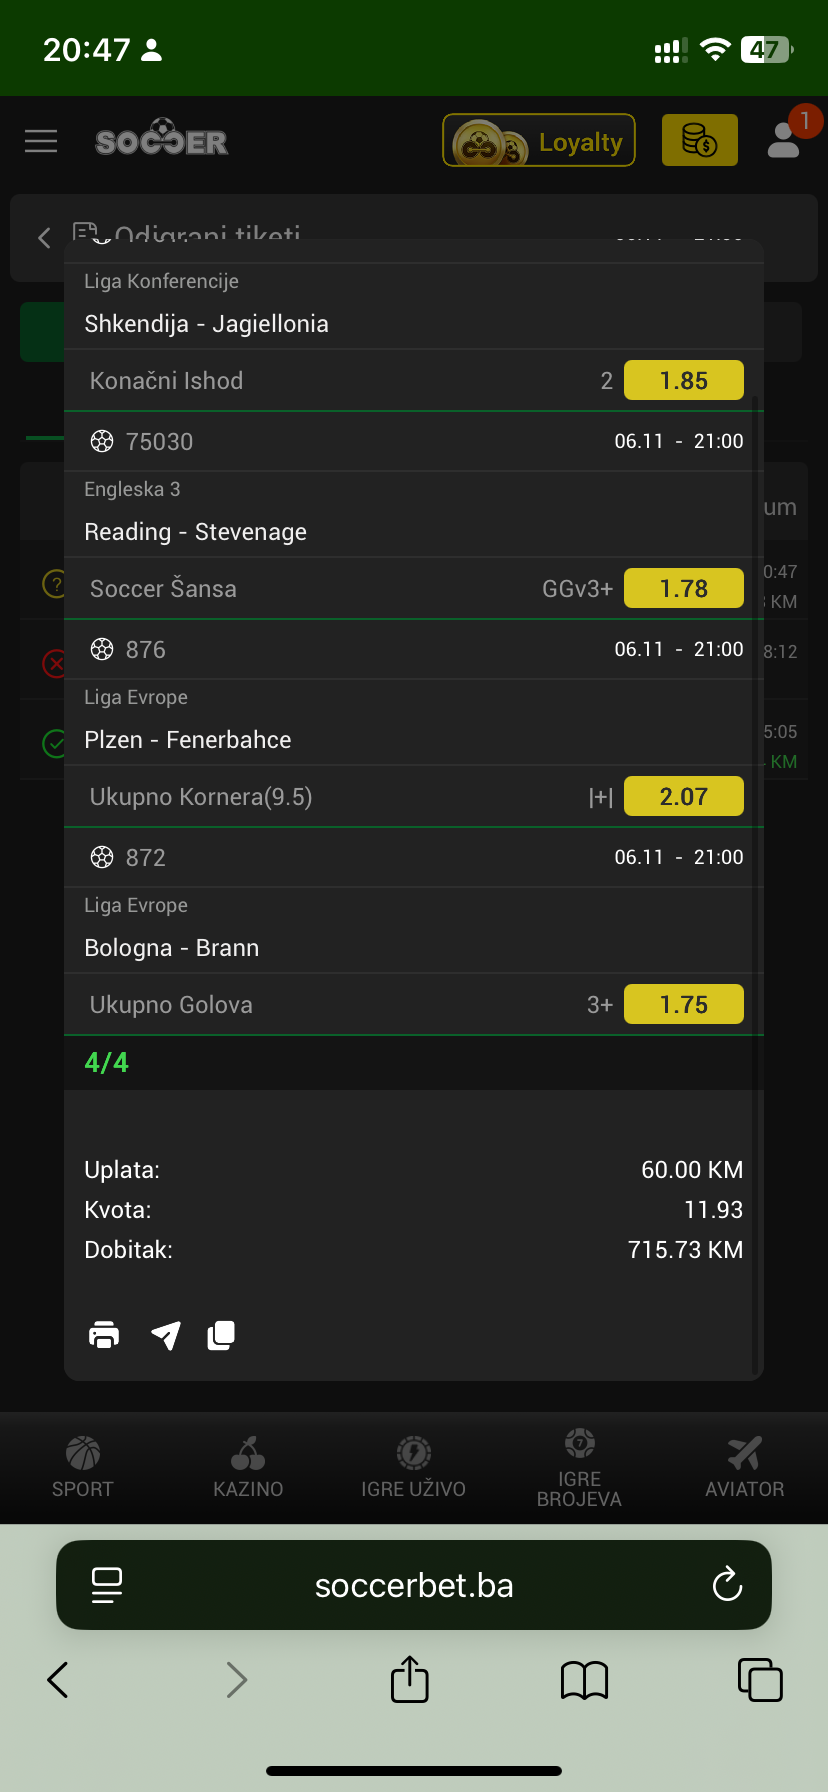Print the ticket
828x1792 pixels.
[104, 1335]
